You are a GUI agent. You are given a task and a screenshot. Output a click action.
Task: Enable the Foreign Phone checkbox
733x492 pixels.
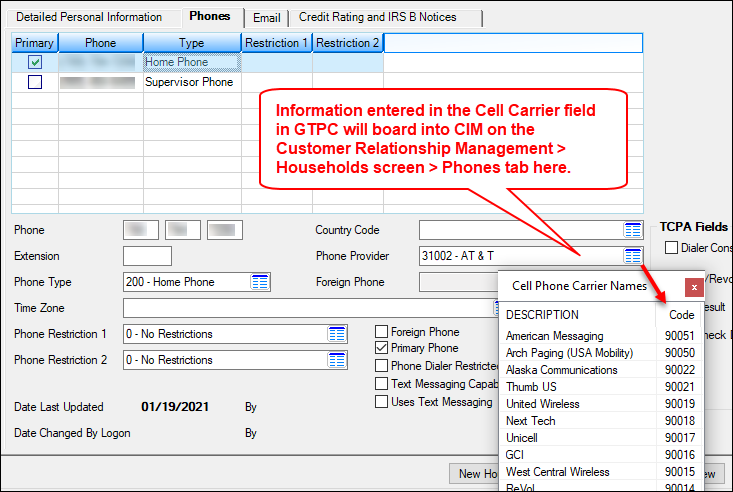381,332
